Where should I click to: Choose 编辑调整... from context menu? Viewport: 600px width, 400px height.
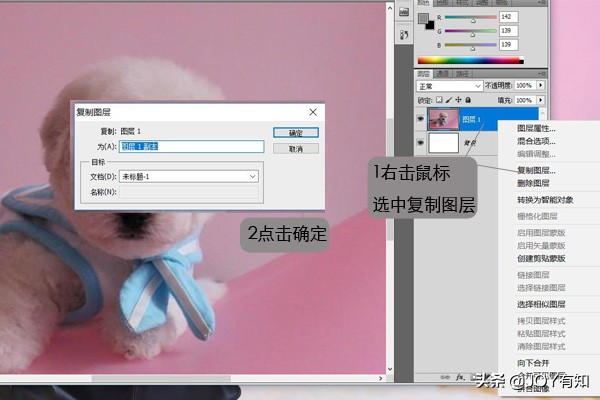[536, 154]
